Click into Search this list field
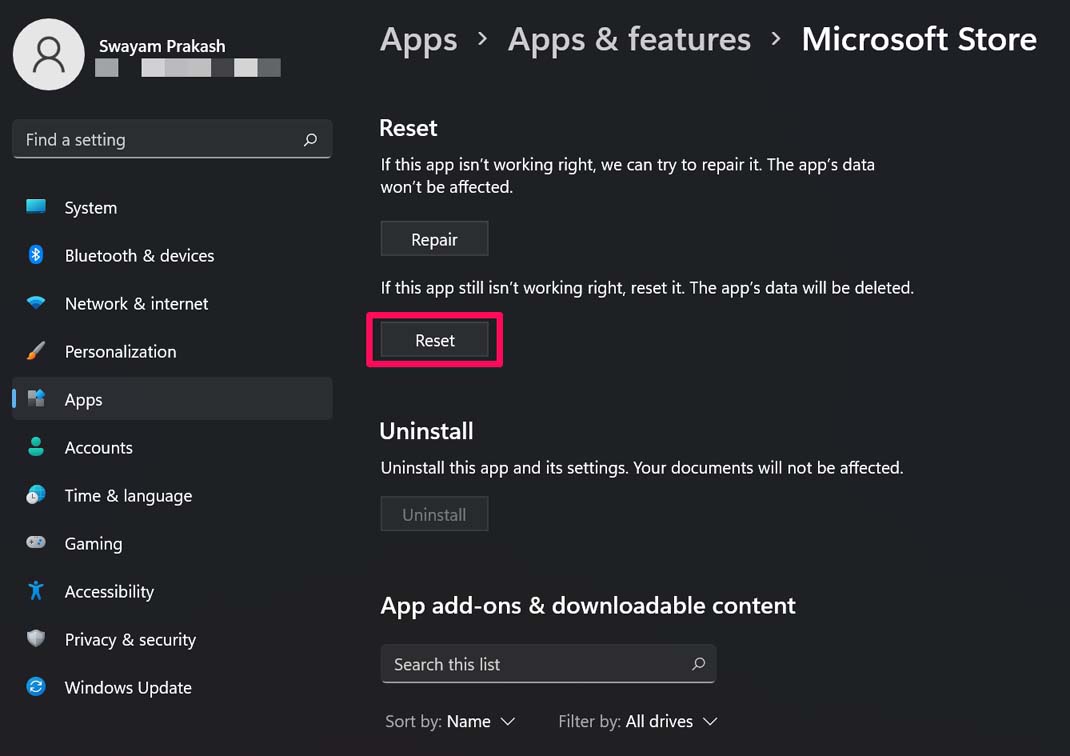The width and height of the screenshot is (1070, 756). [x=548, y=664]
